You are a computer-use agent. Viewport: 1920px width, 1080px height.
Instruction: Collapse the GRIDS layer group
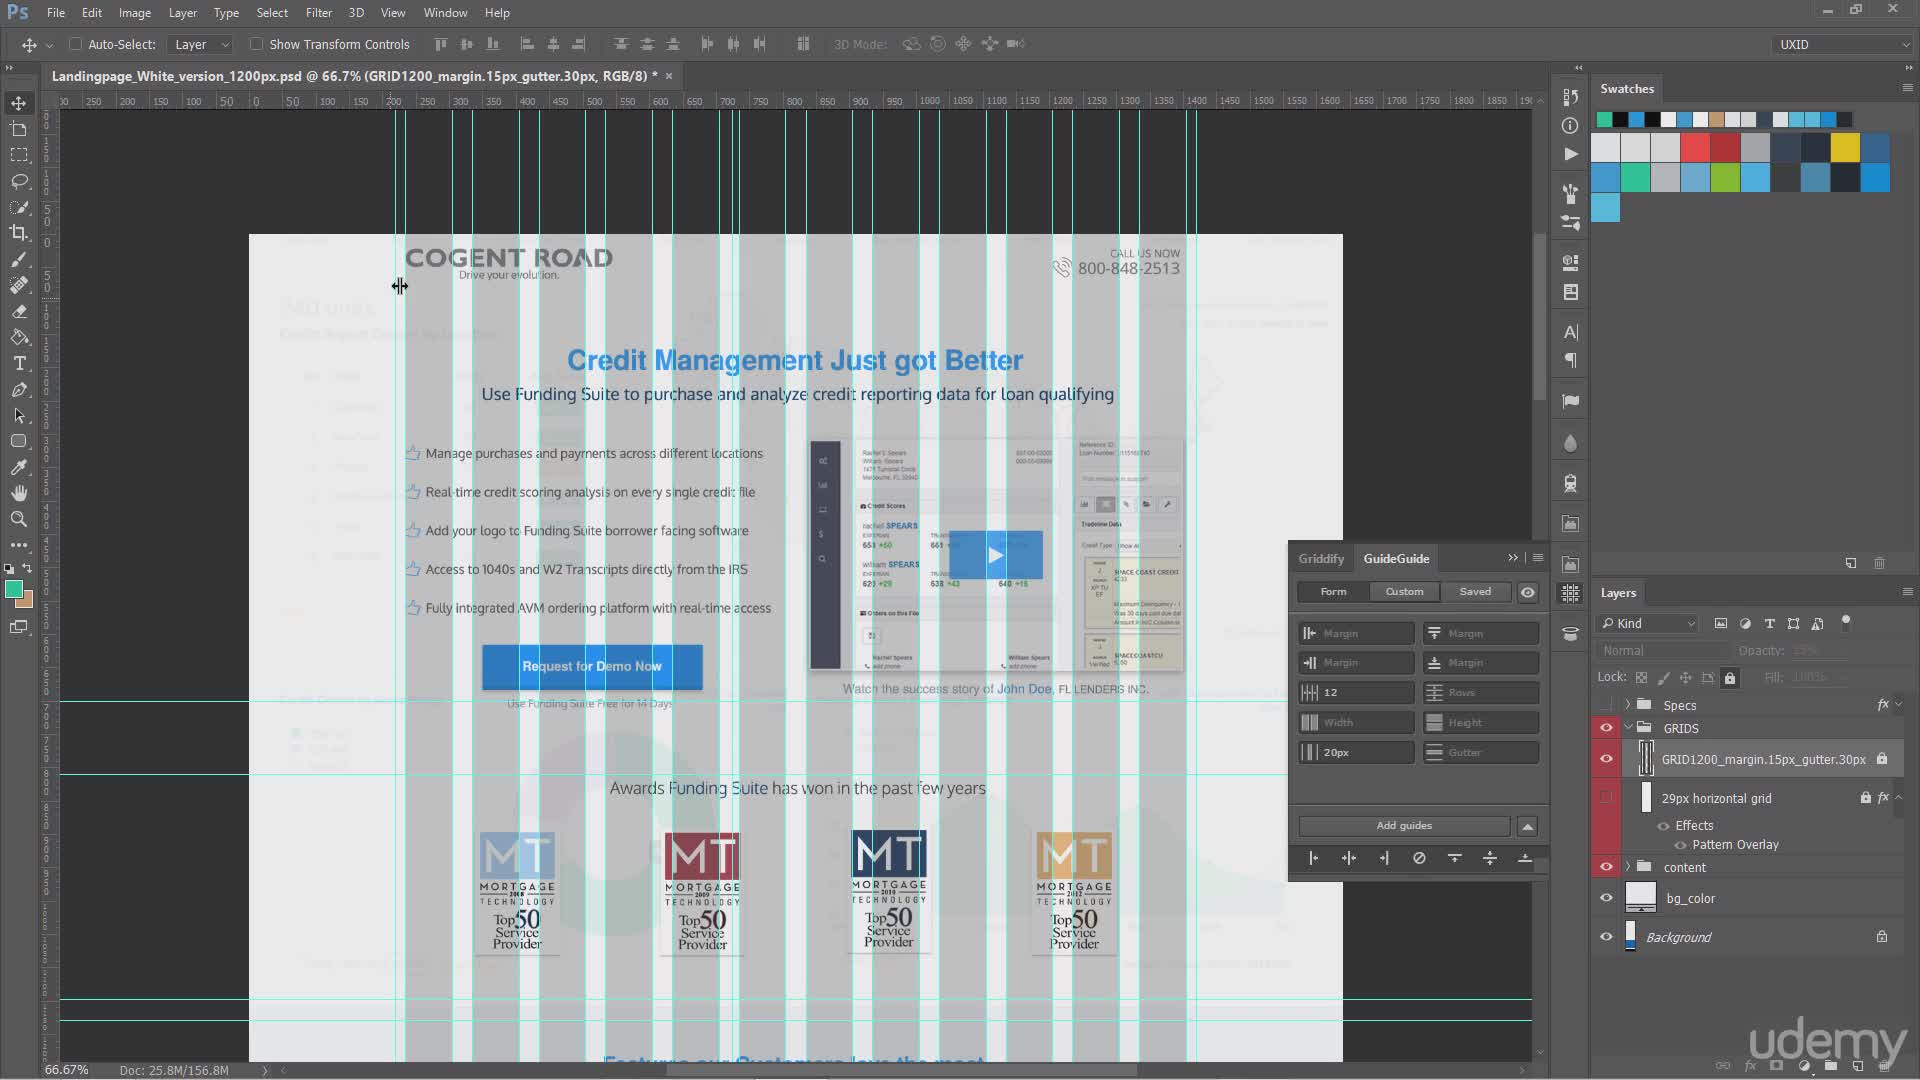(1628, 728)
